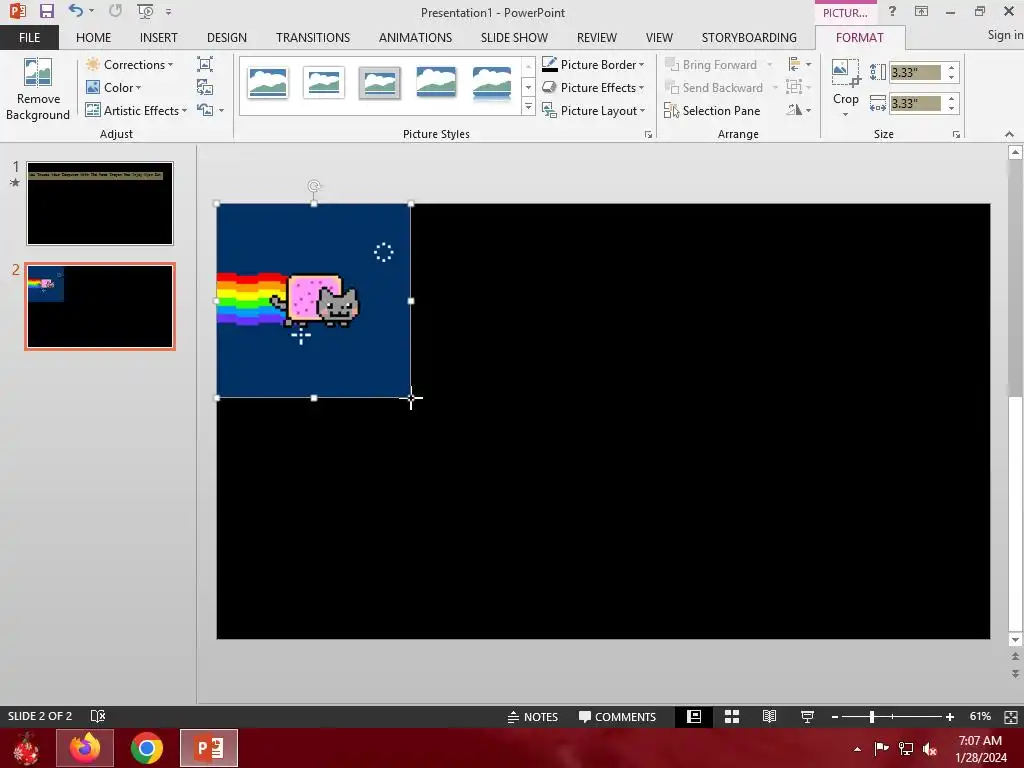Click the Change Picture icon
The height and width of the screenshot is (768, 1024).
click(205, 88)
